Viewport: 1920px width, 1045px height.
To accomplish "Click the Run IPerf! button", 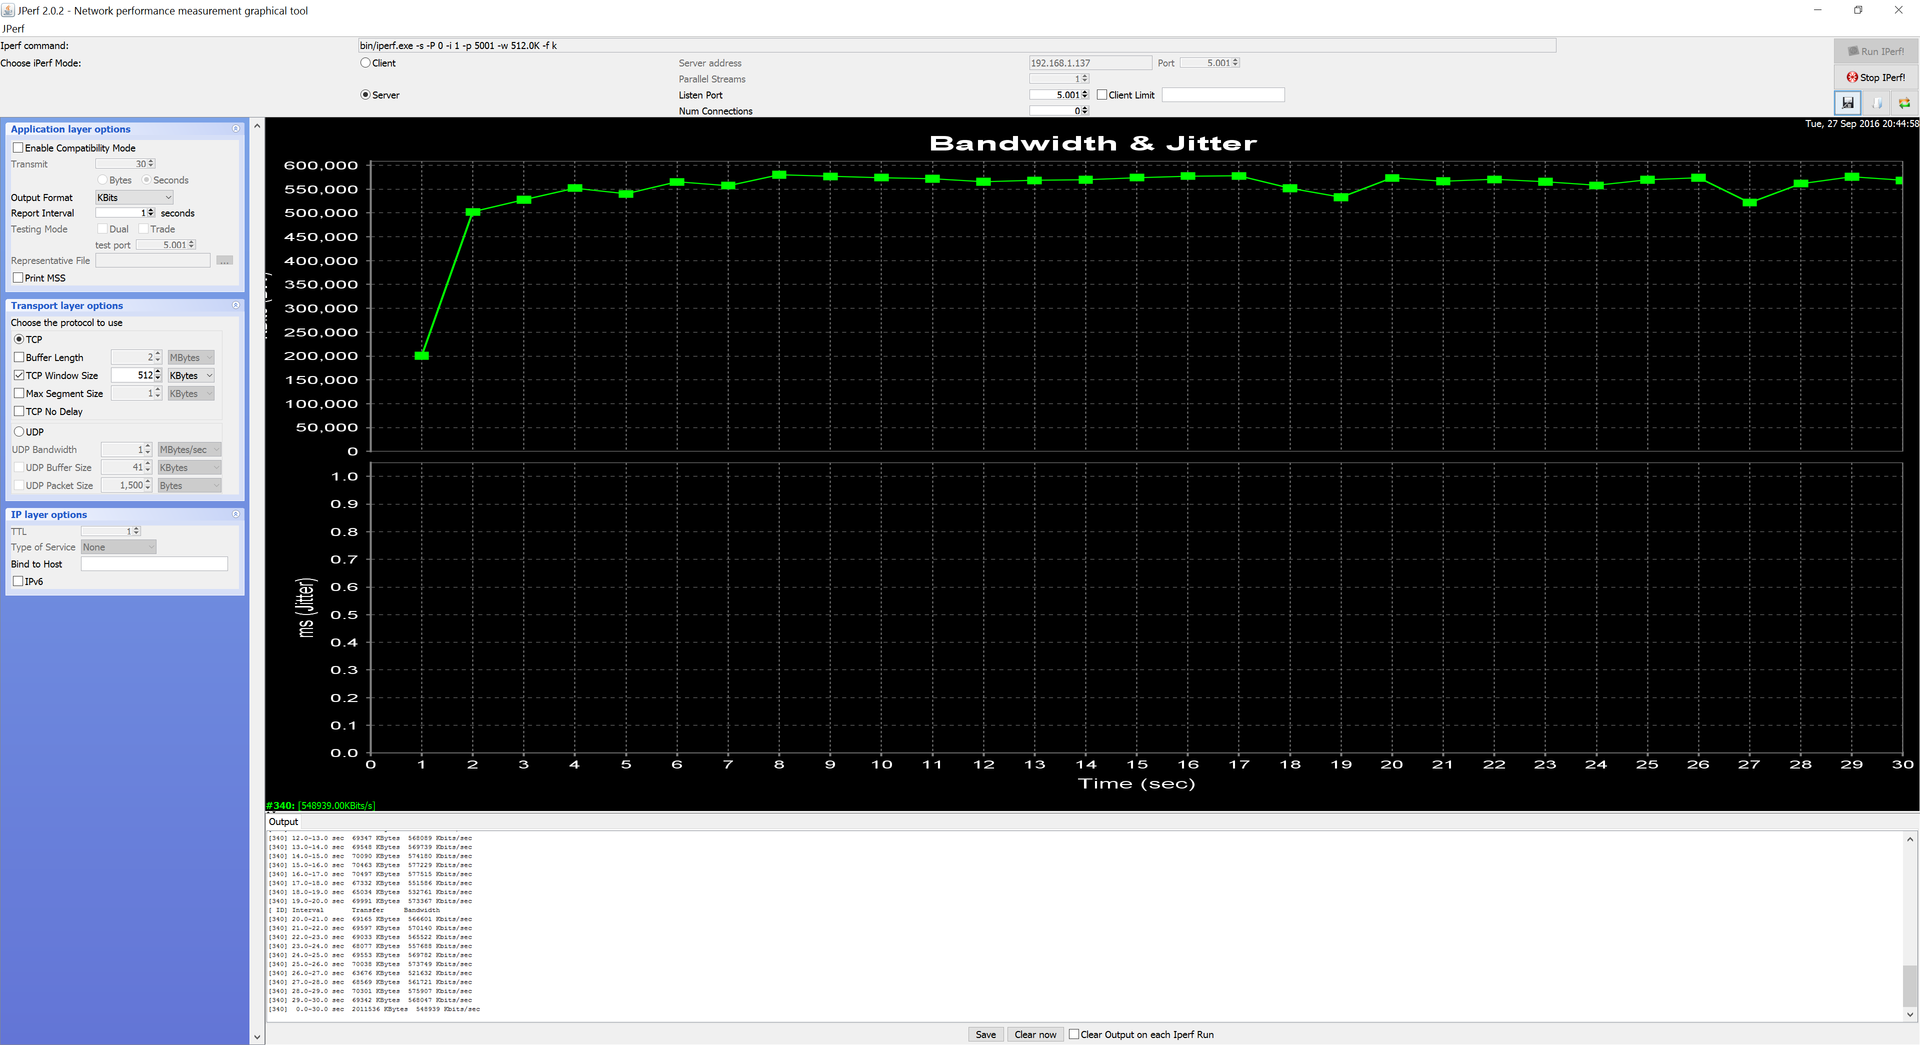I will tap(1876, 51).
